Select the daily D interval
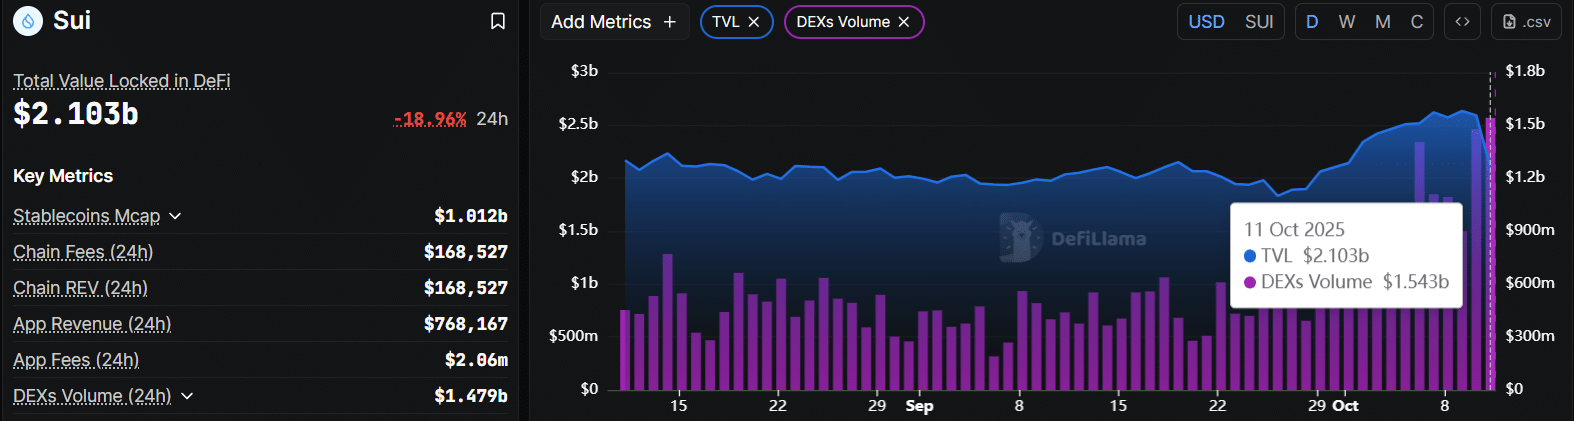 coord(1312,22)
